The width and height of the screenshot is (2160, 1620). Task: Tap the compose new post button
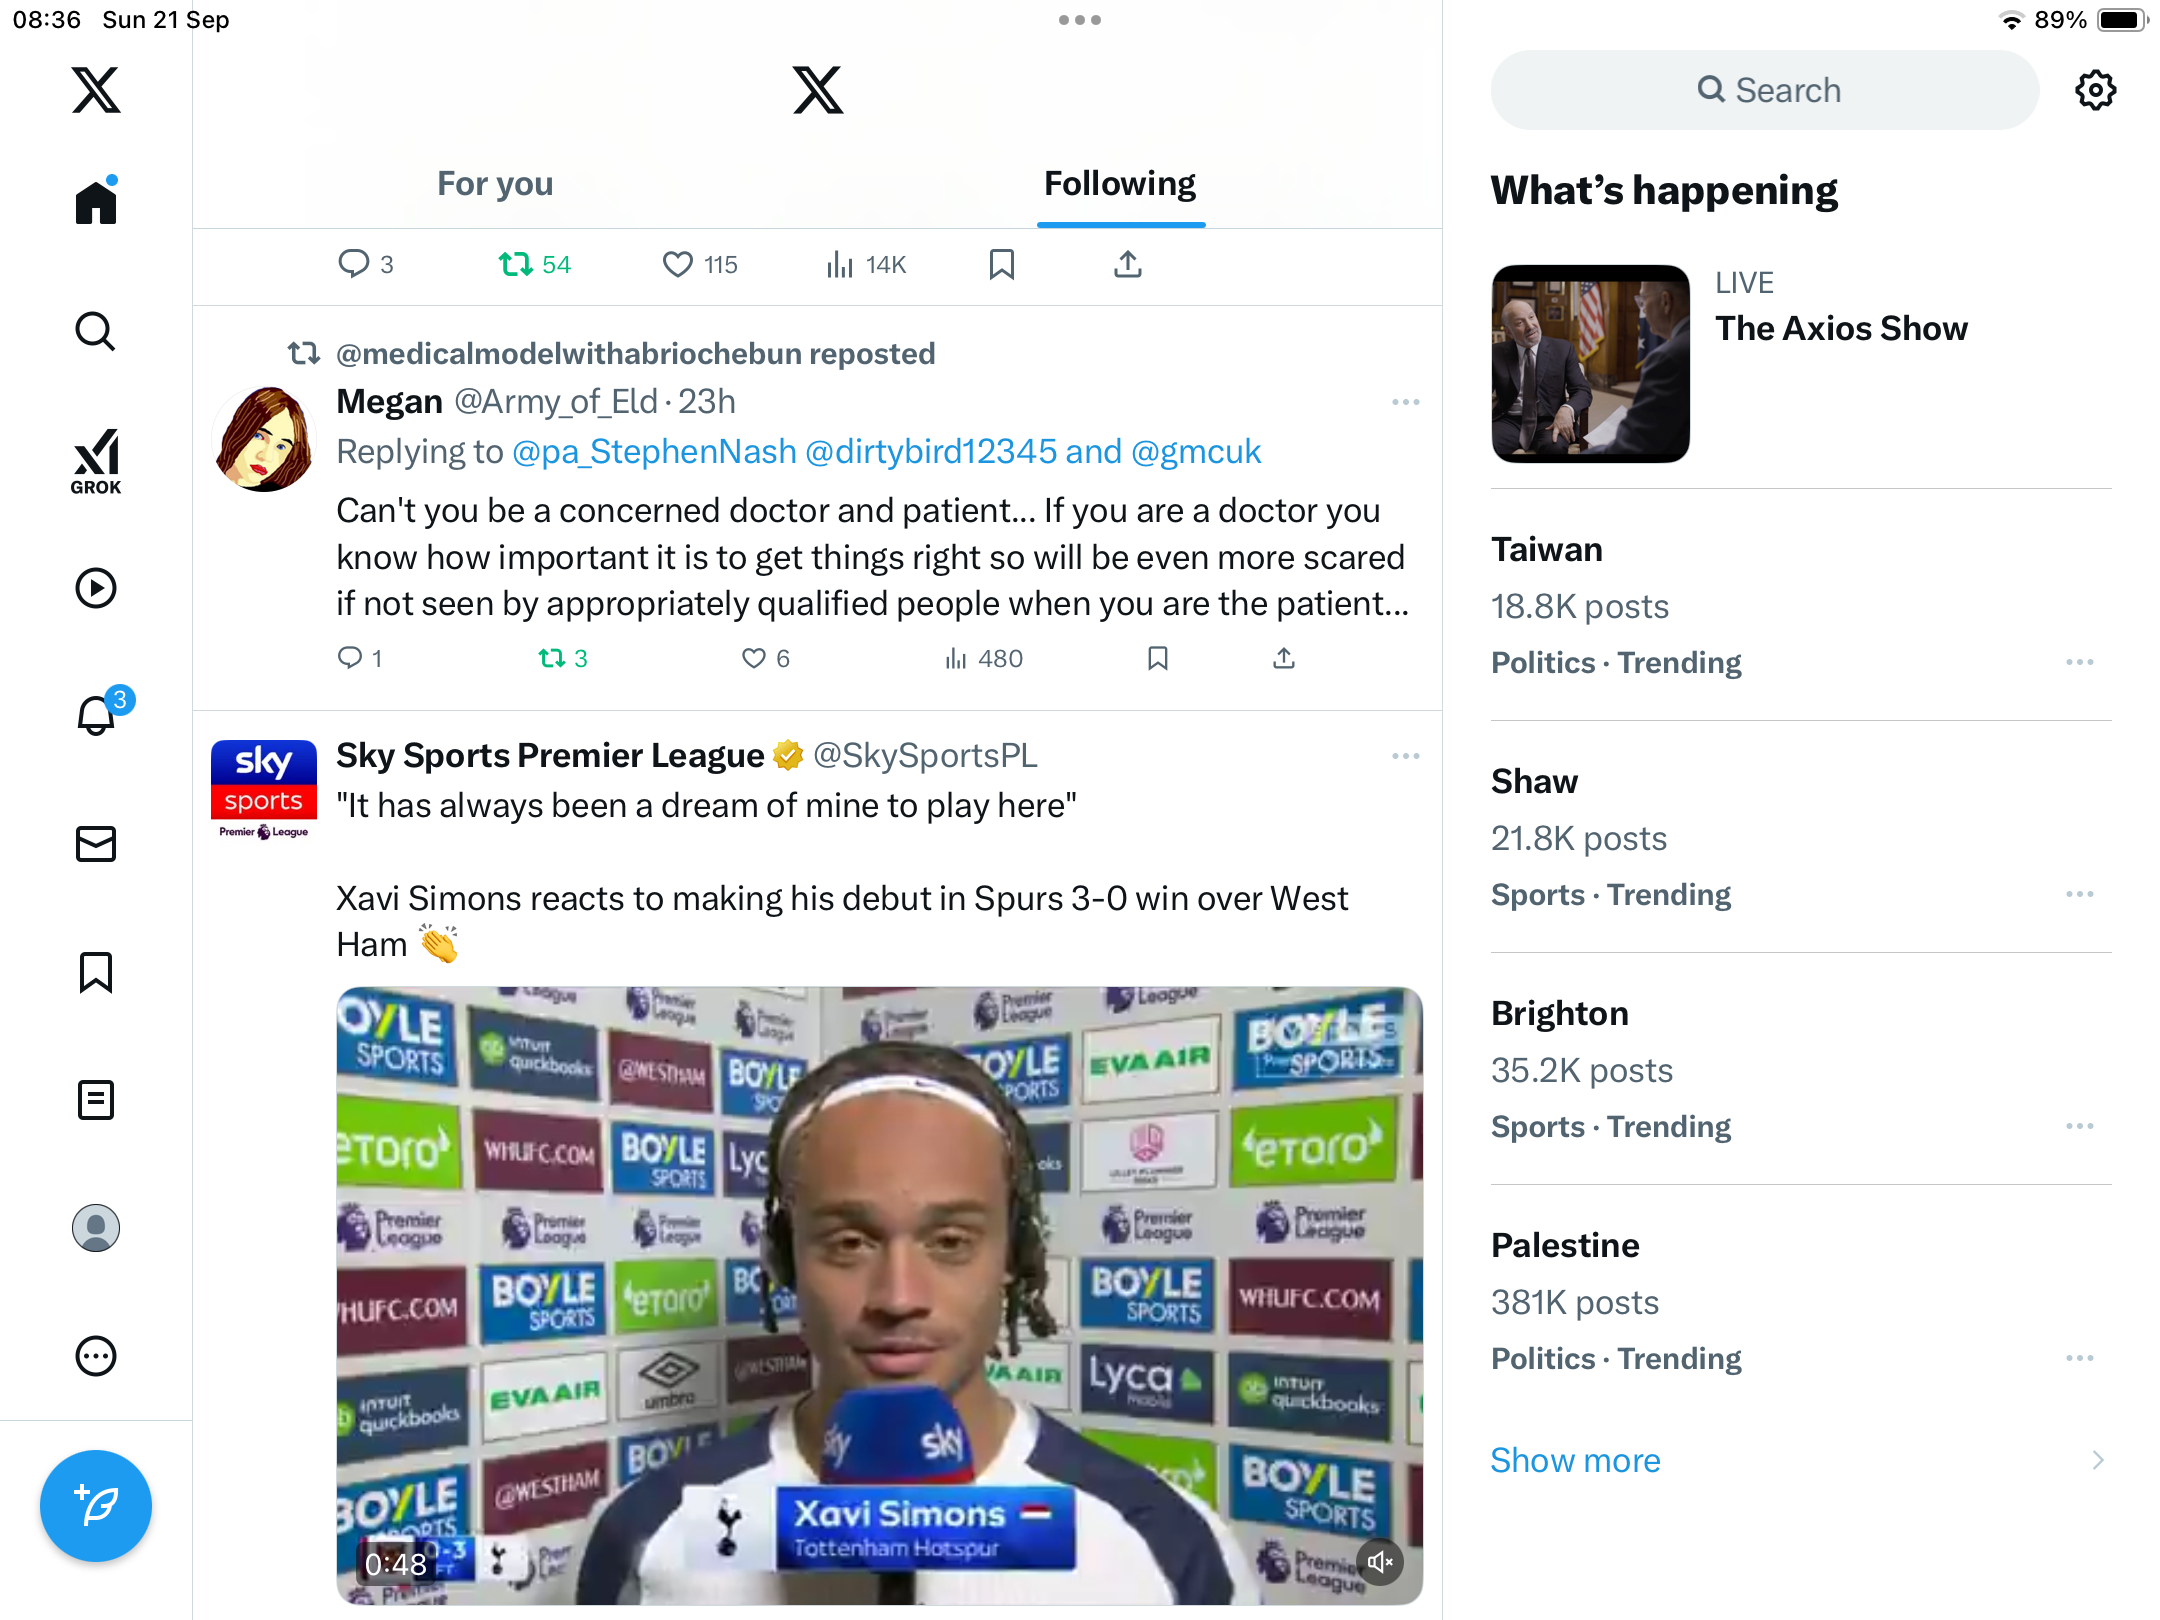(96, 1505)
